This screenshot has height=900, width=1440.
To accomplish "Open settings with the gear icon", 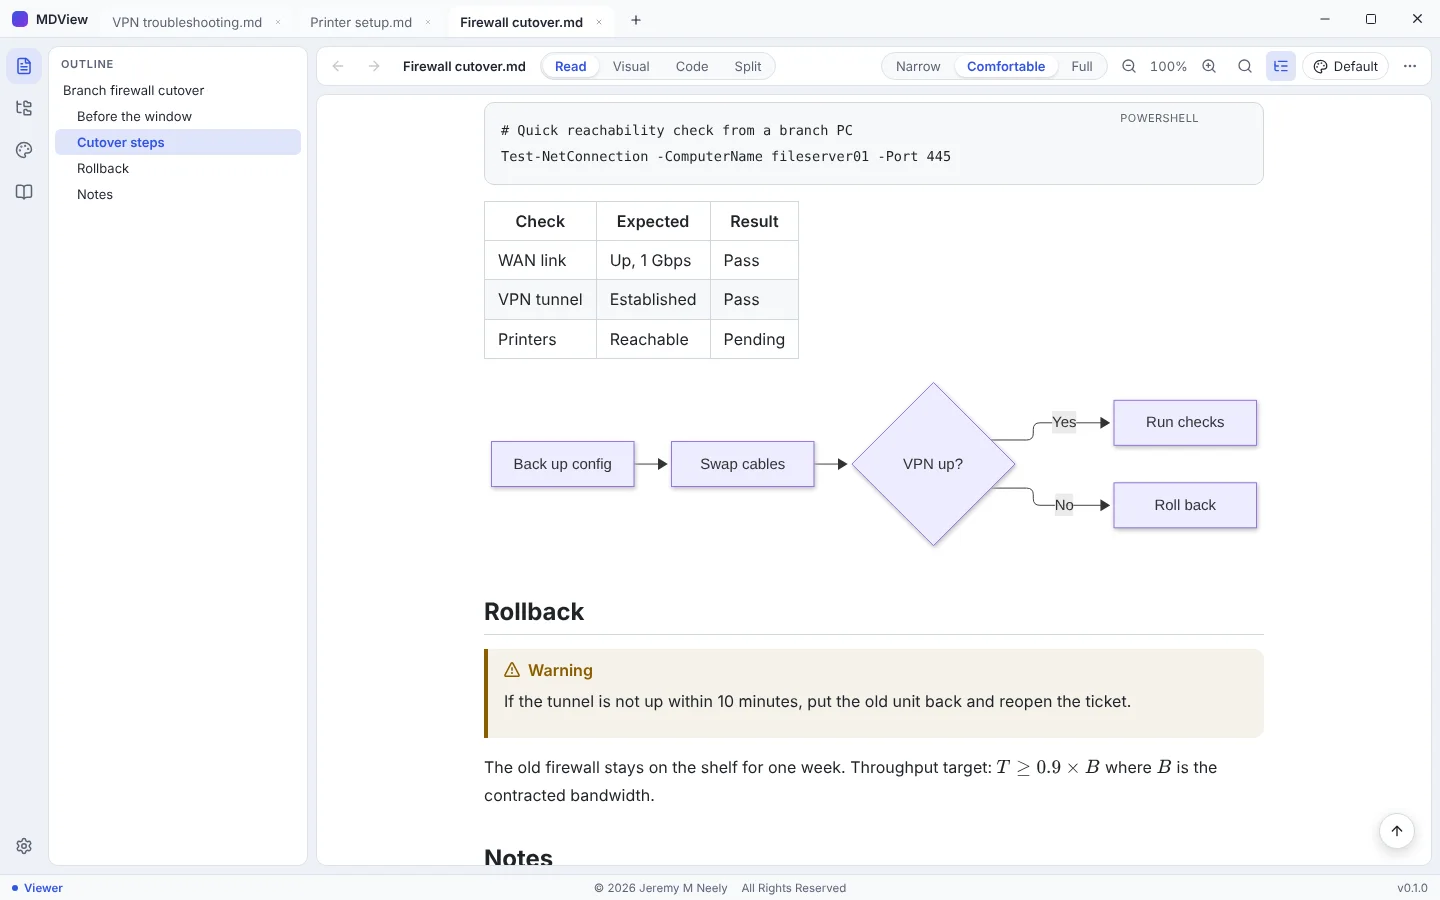I will (x=24, y=846).
